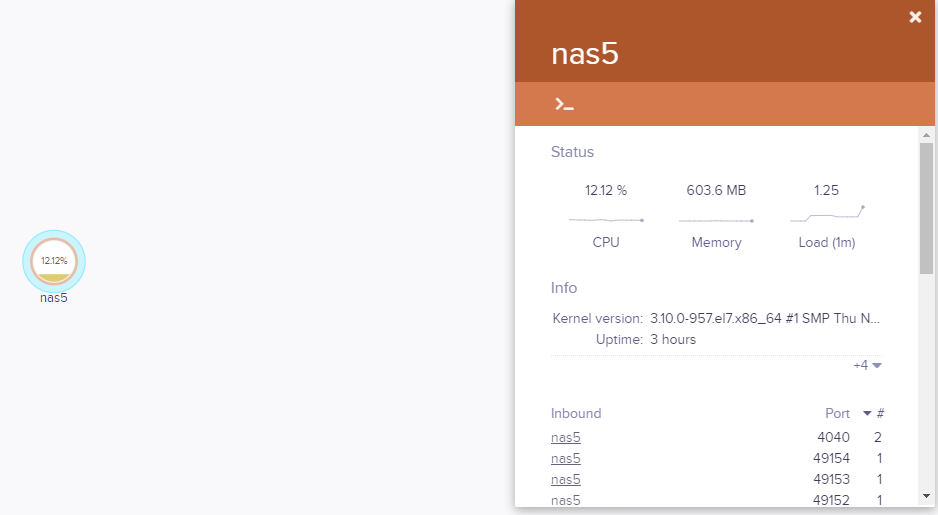
Task: Click the nas5 label under the node
Action: tap(54, 297)
